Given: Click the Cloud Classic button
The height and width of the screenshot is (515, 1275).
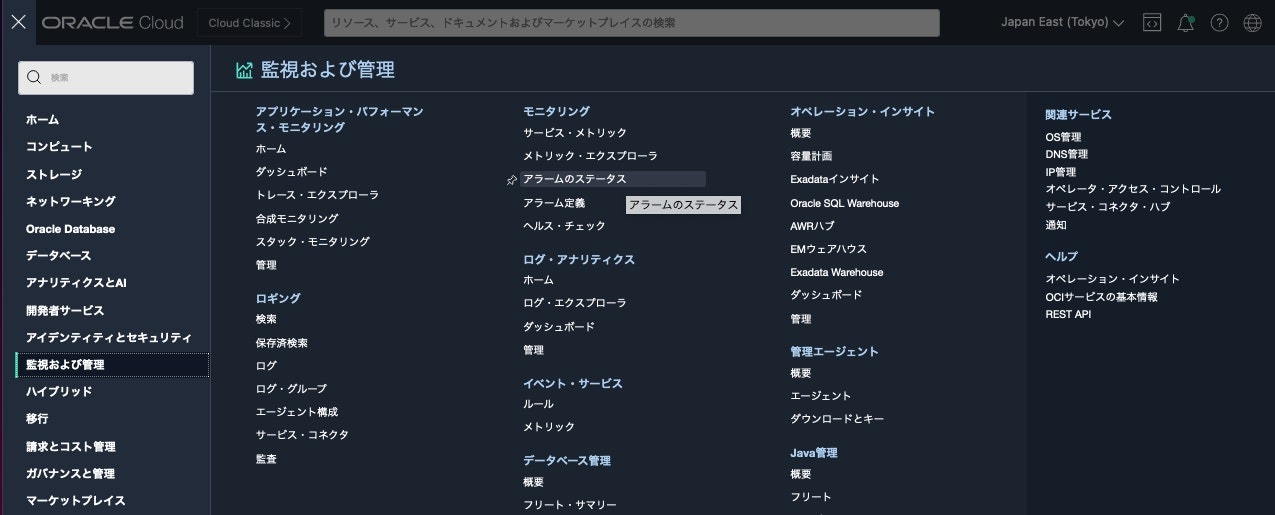Looking at the screenshot, I should [250, 22].
